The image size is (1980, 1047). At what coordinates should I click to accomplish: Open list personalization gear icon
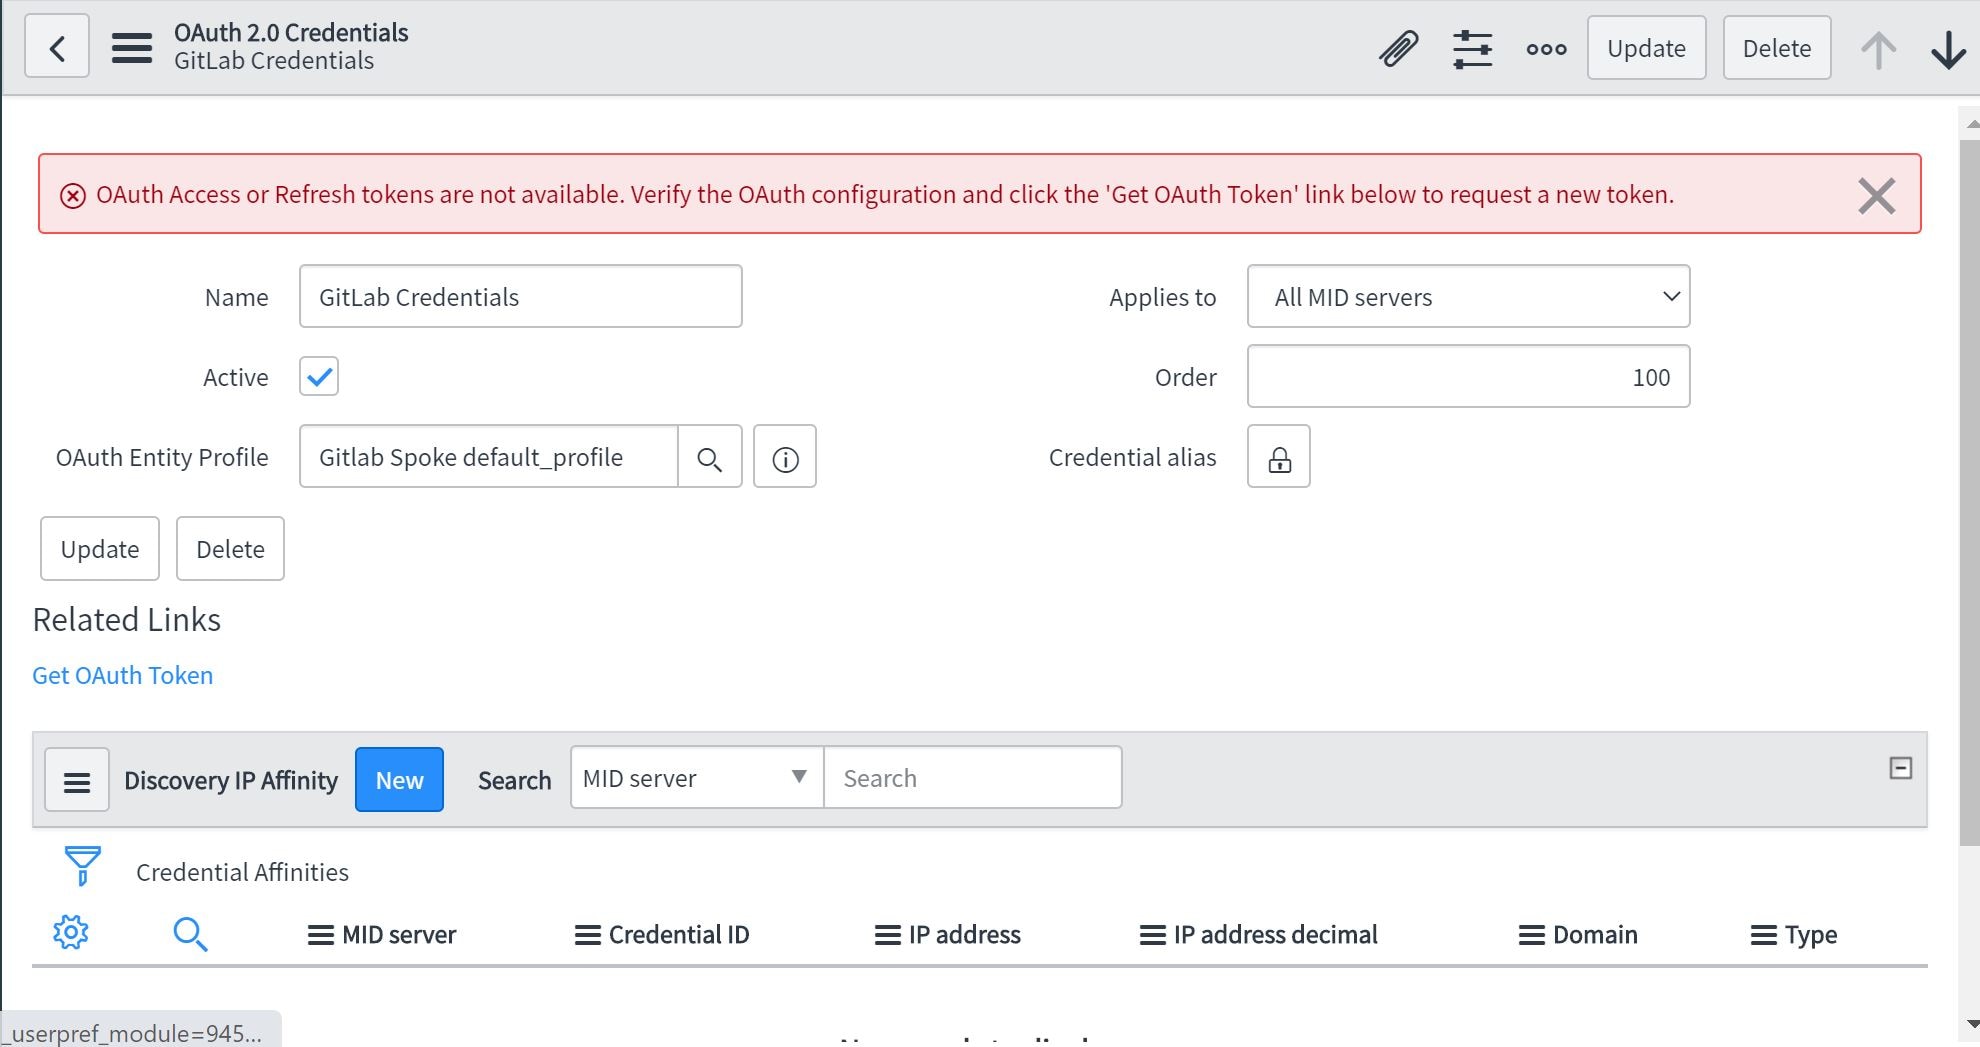[71, 932]
